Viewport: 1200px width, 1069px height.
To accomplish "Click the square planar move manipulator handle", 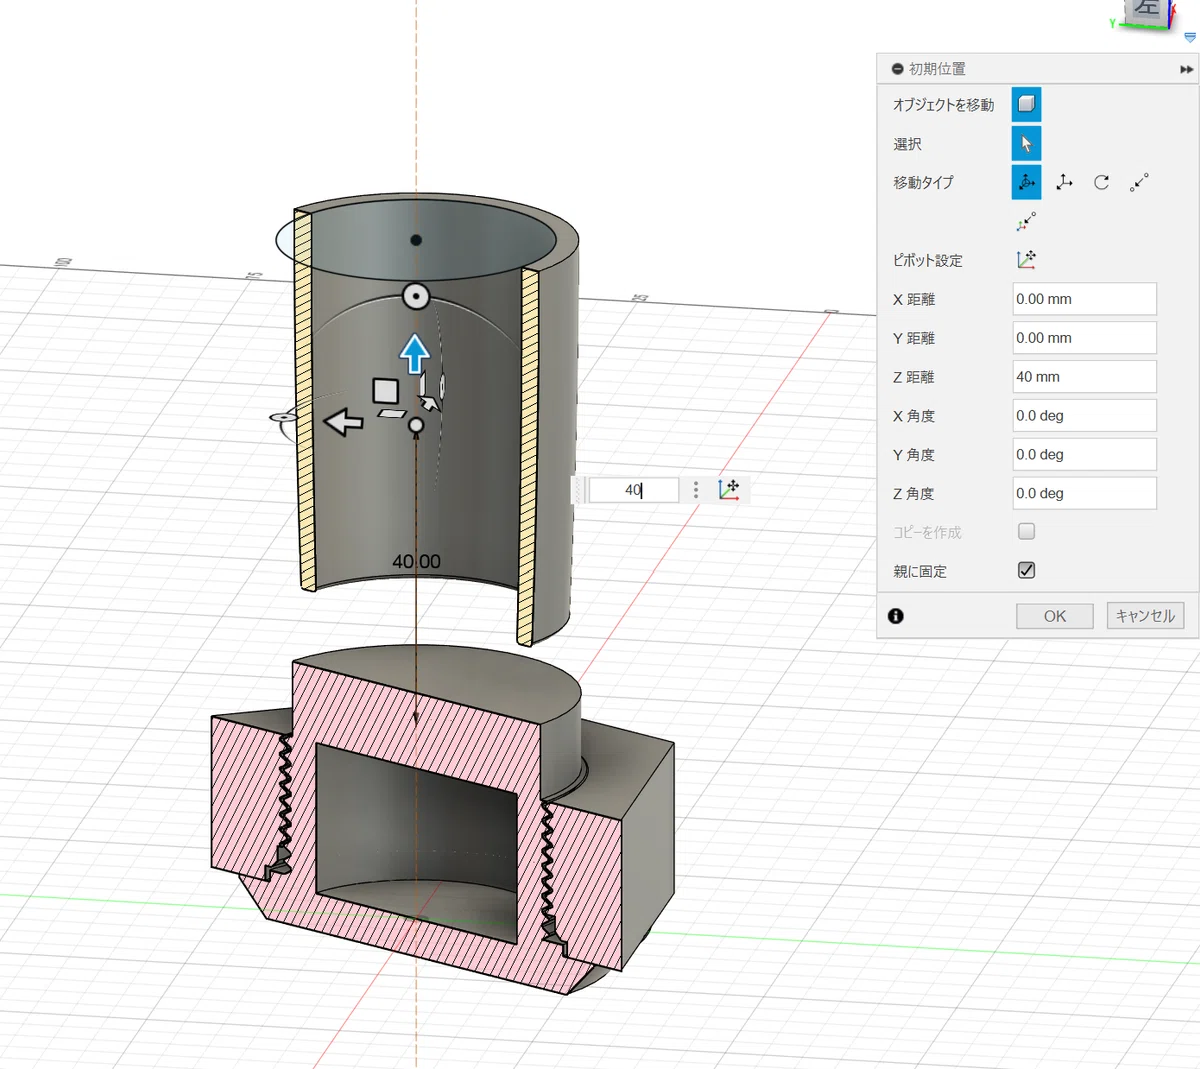I will coord(386,391).
